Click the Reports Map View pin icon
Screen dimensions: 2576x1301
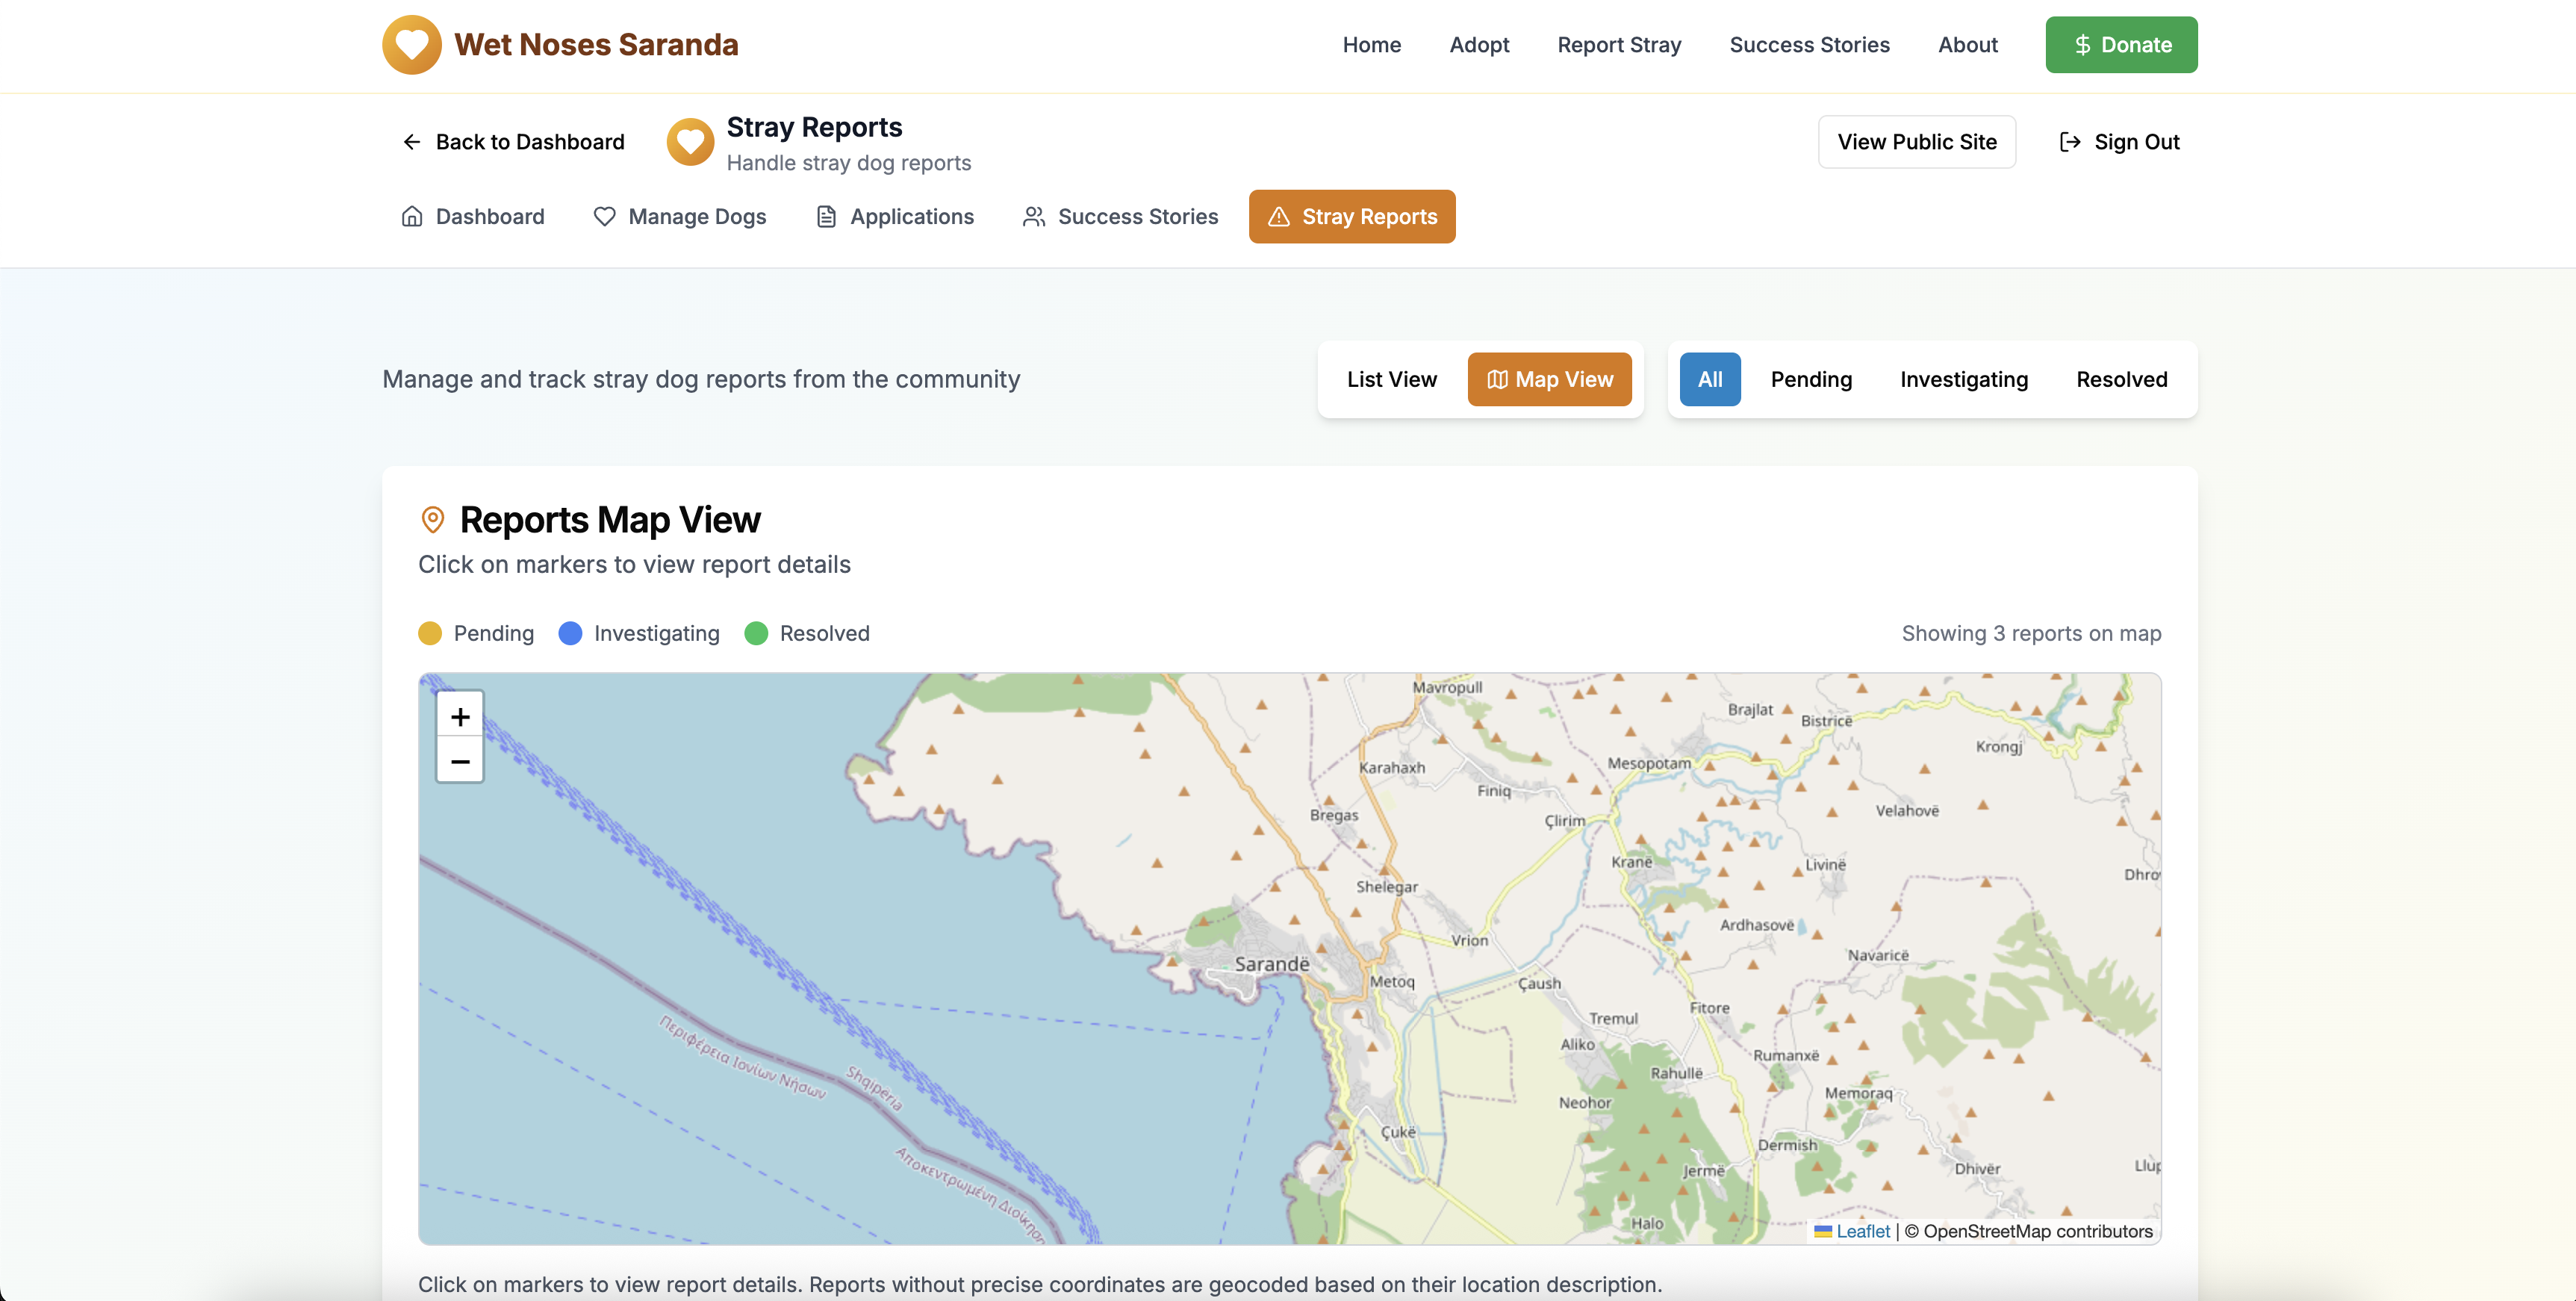pos(432,520)
